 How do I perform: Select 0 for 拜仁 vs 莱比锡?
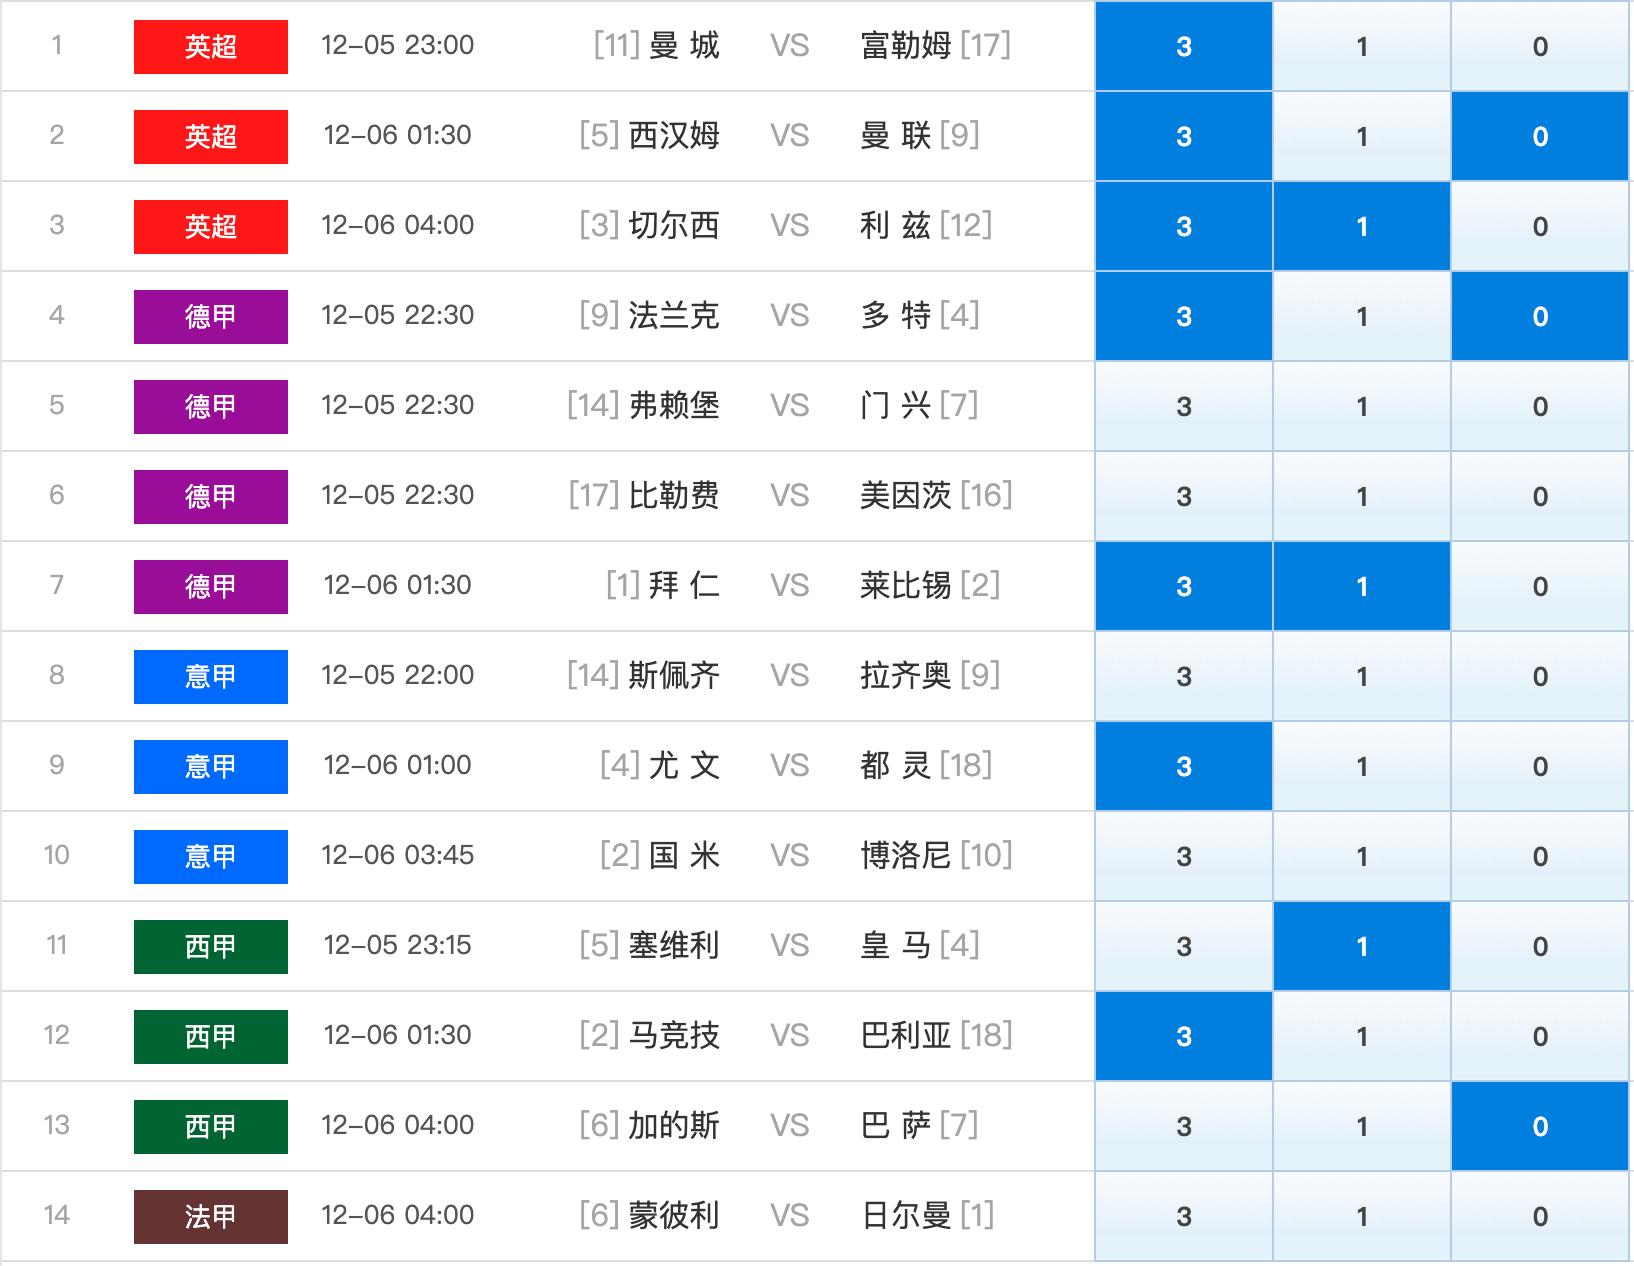(x=1540, y=586)
